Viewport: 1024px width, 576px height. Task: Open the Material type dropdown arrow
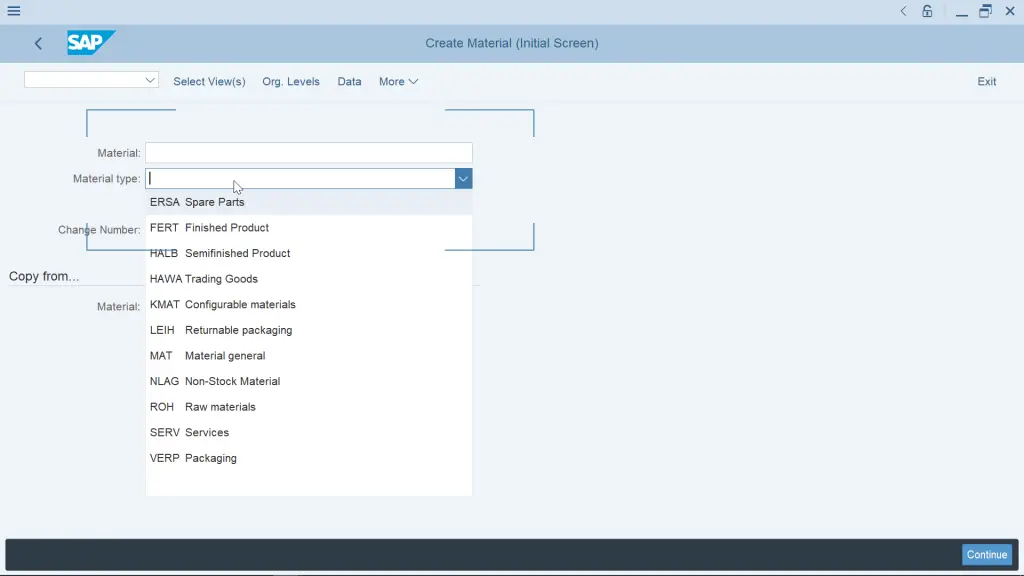462,177
